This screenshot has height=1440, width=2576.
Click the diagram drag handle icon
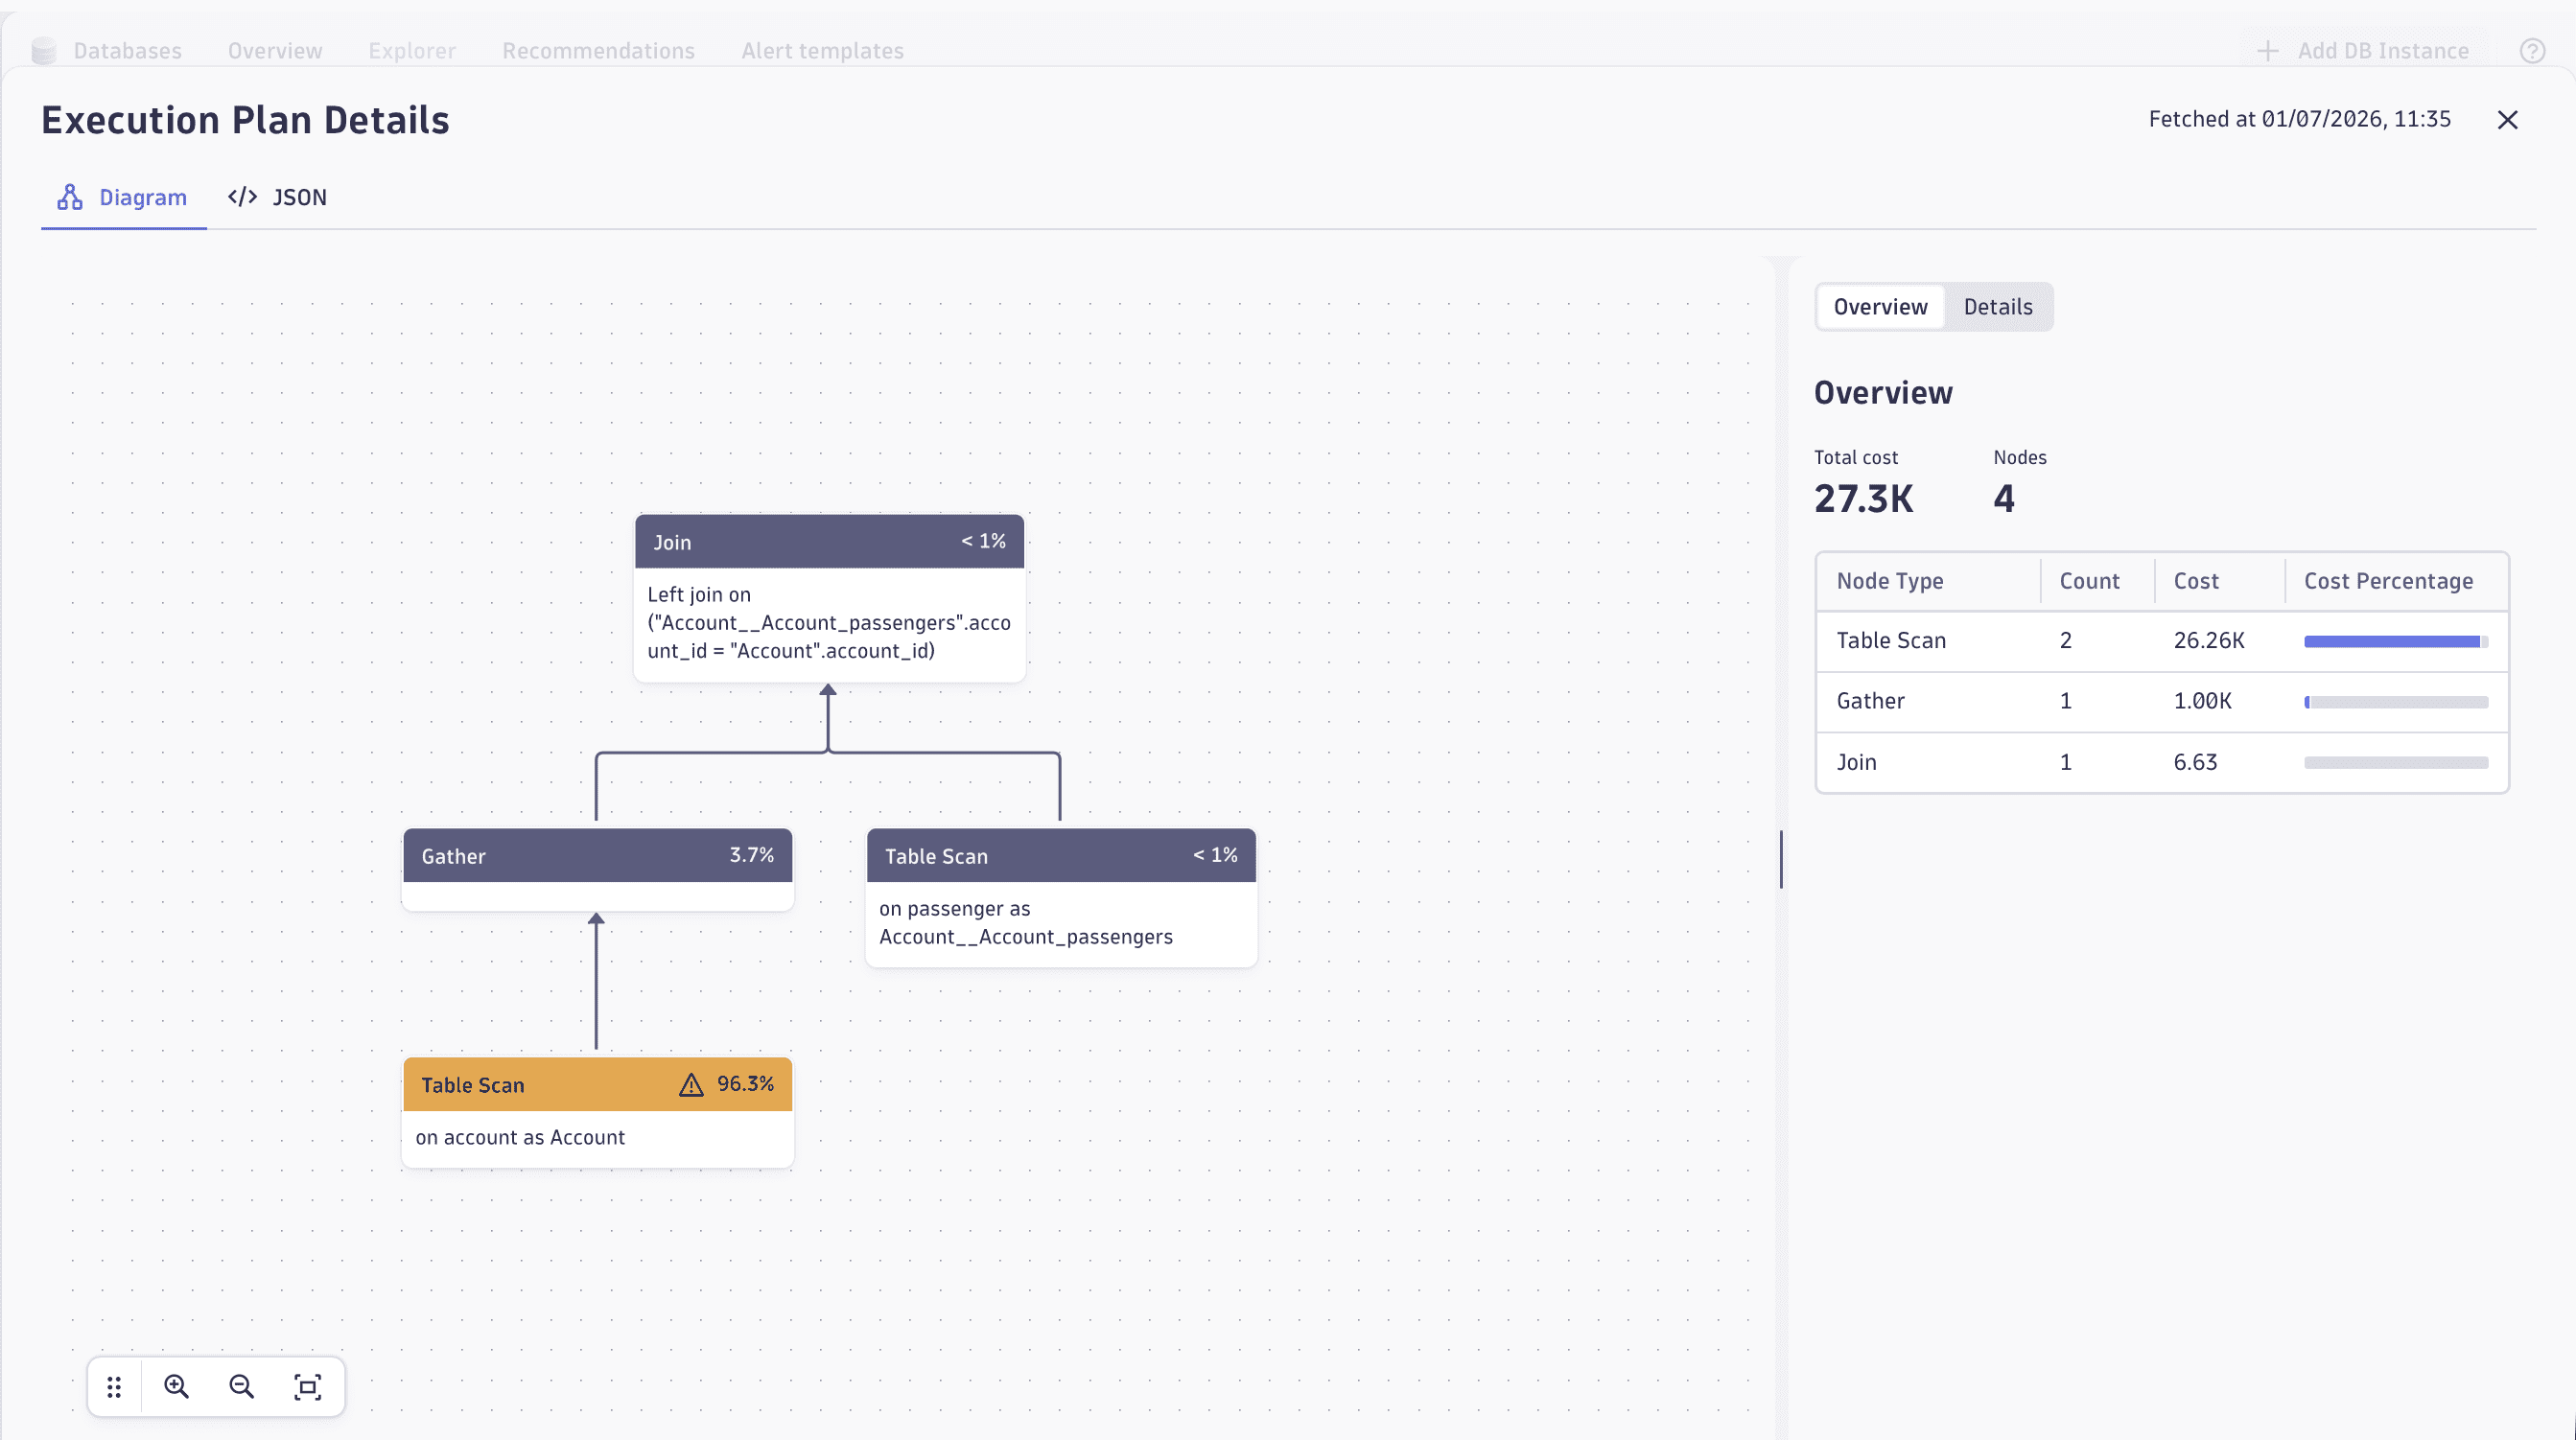point(114,1387)
